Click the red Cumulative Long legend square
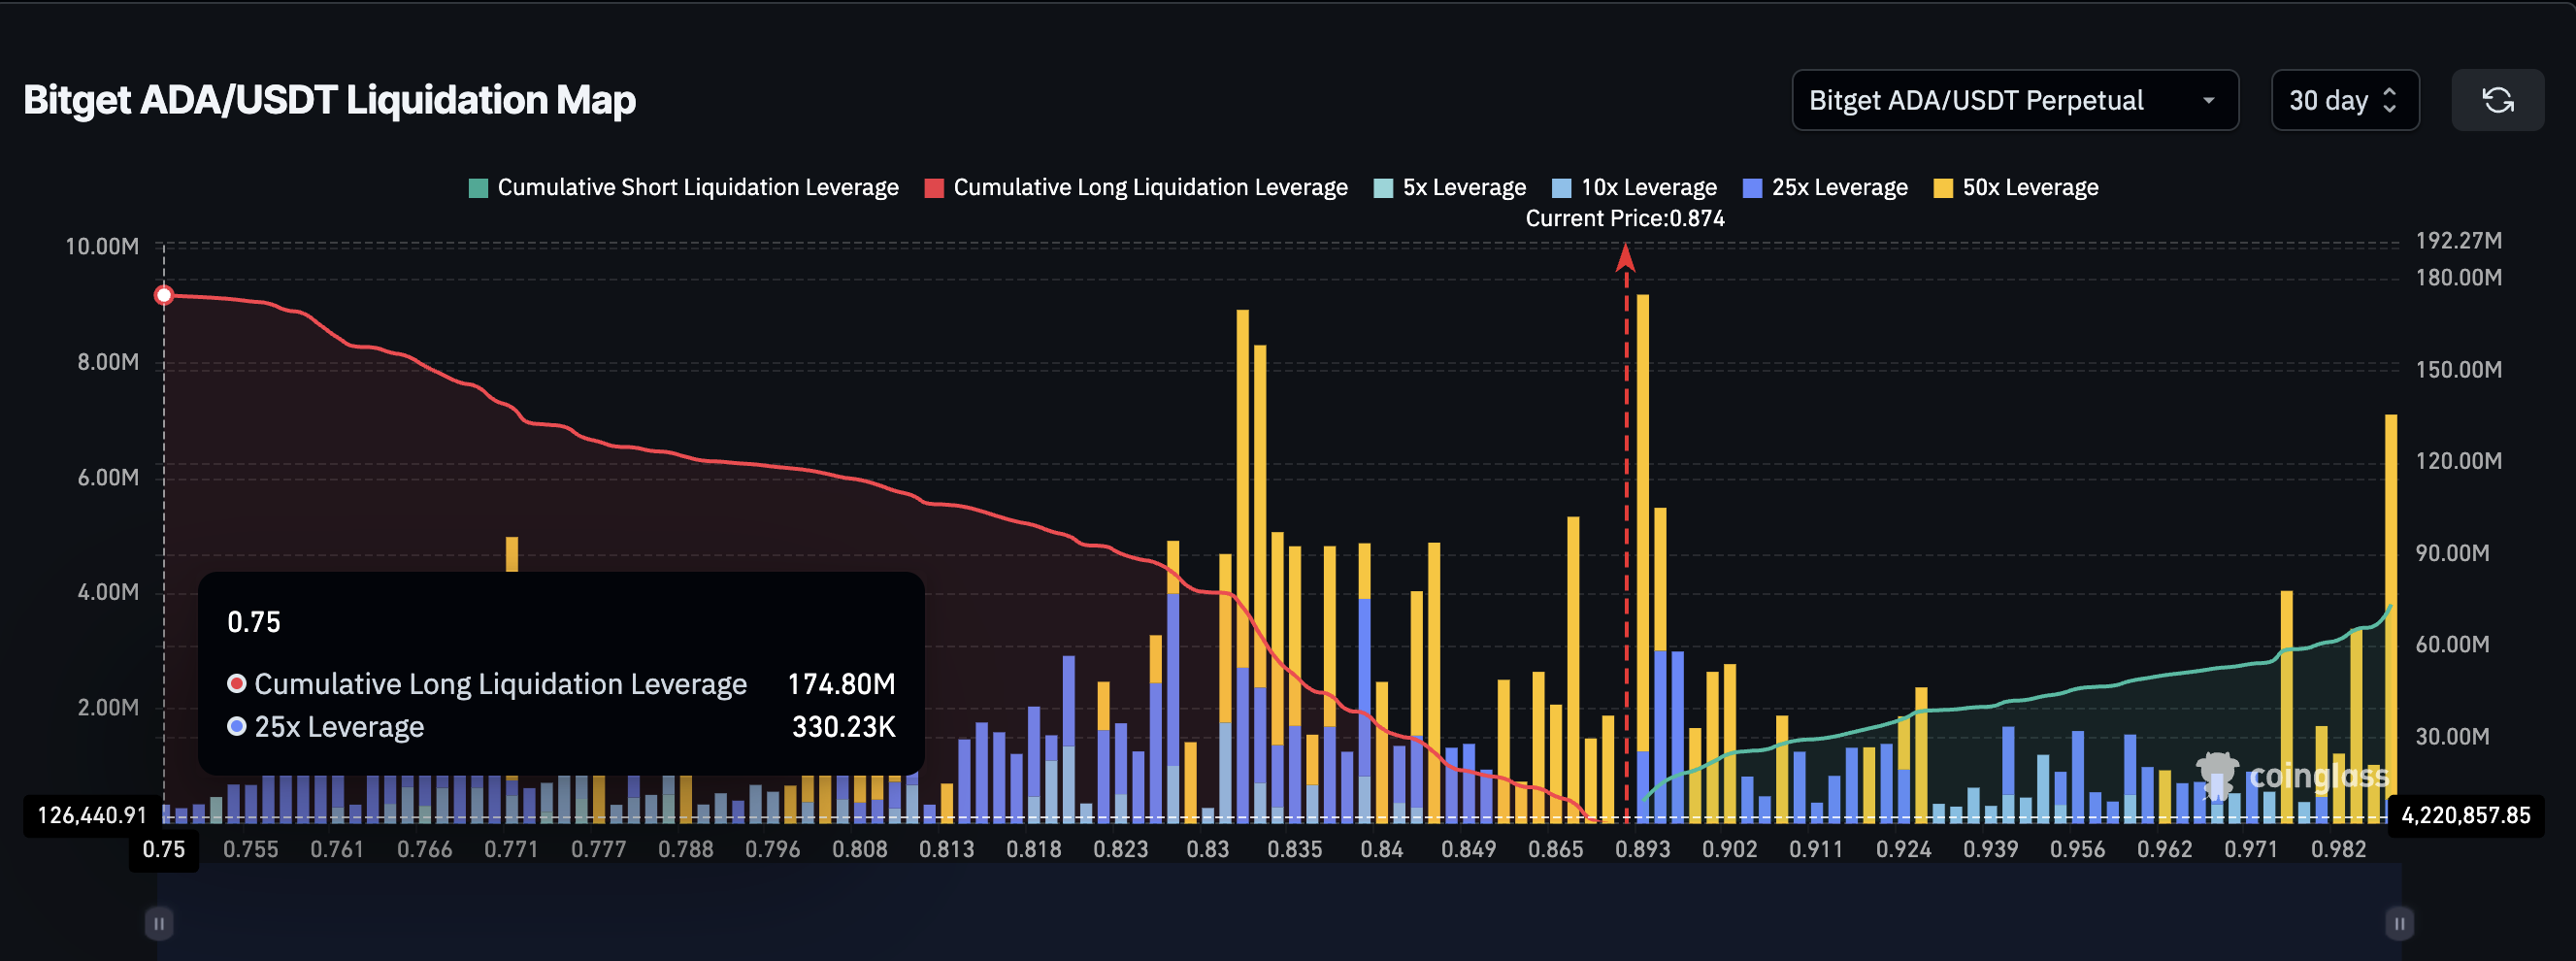Image resolution: width=2576 pixels, height=961 pixels. click(935, 187)
